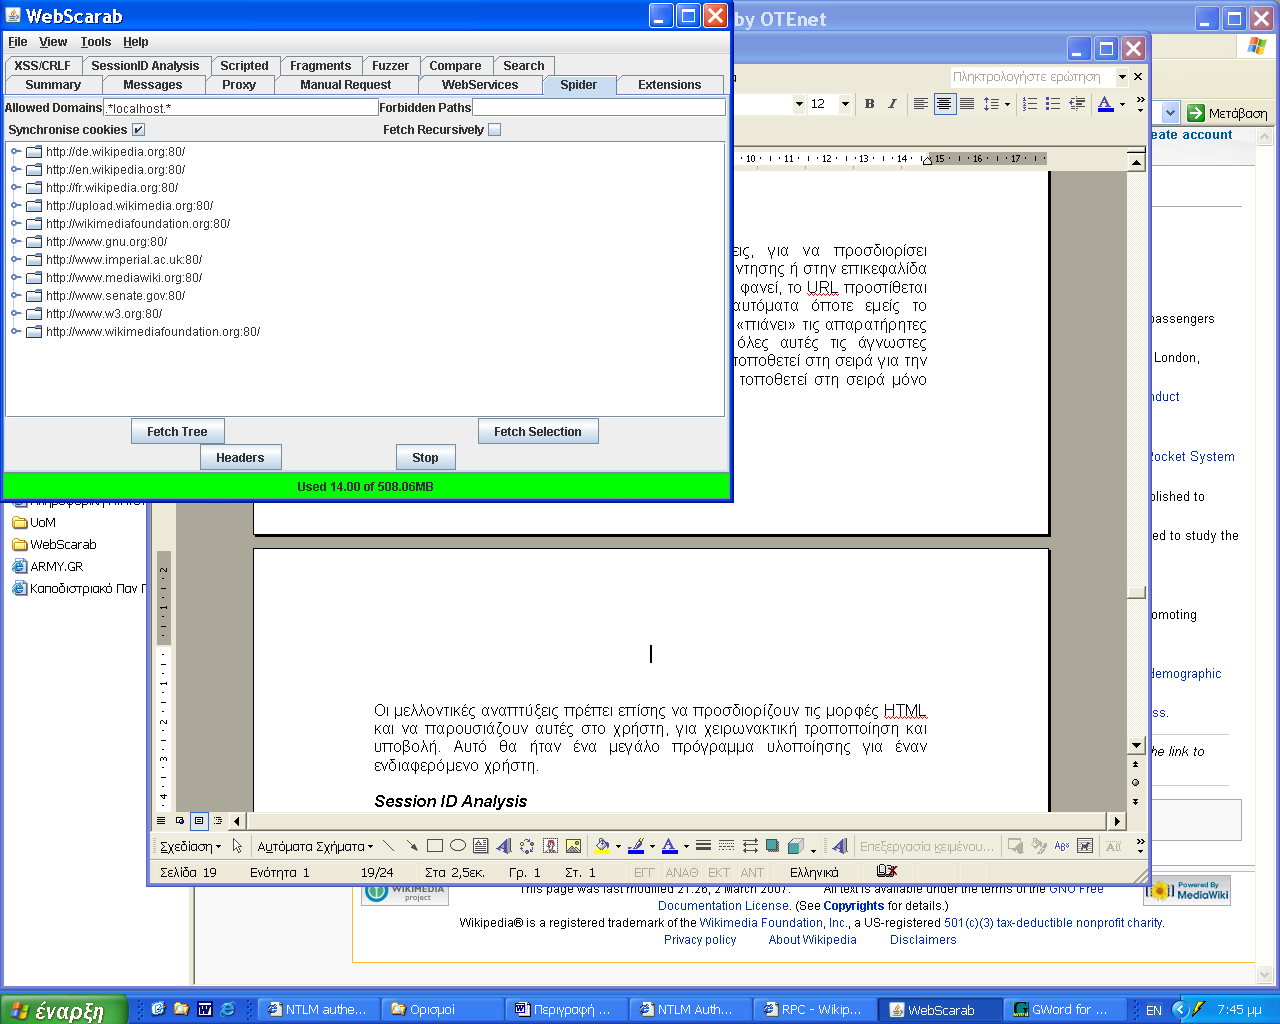This screenshot has width=1280, height=1024.
Task: Insert Clip Art from drawing toolbar
Action: point(550,846)
